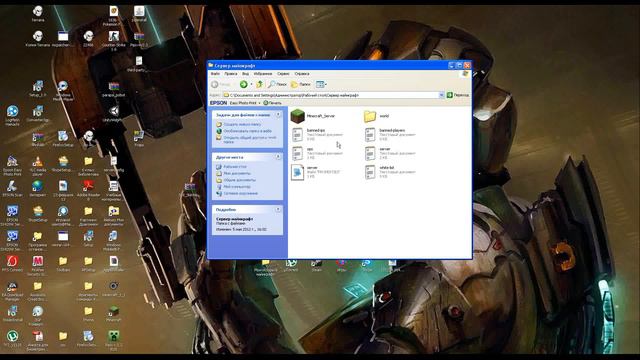This screenshot has height=360, width=640.
Task: Toggle the Папки folders pane
Action: point(301,84)
